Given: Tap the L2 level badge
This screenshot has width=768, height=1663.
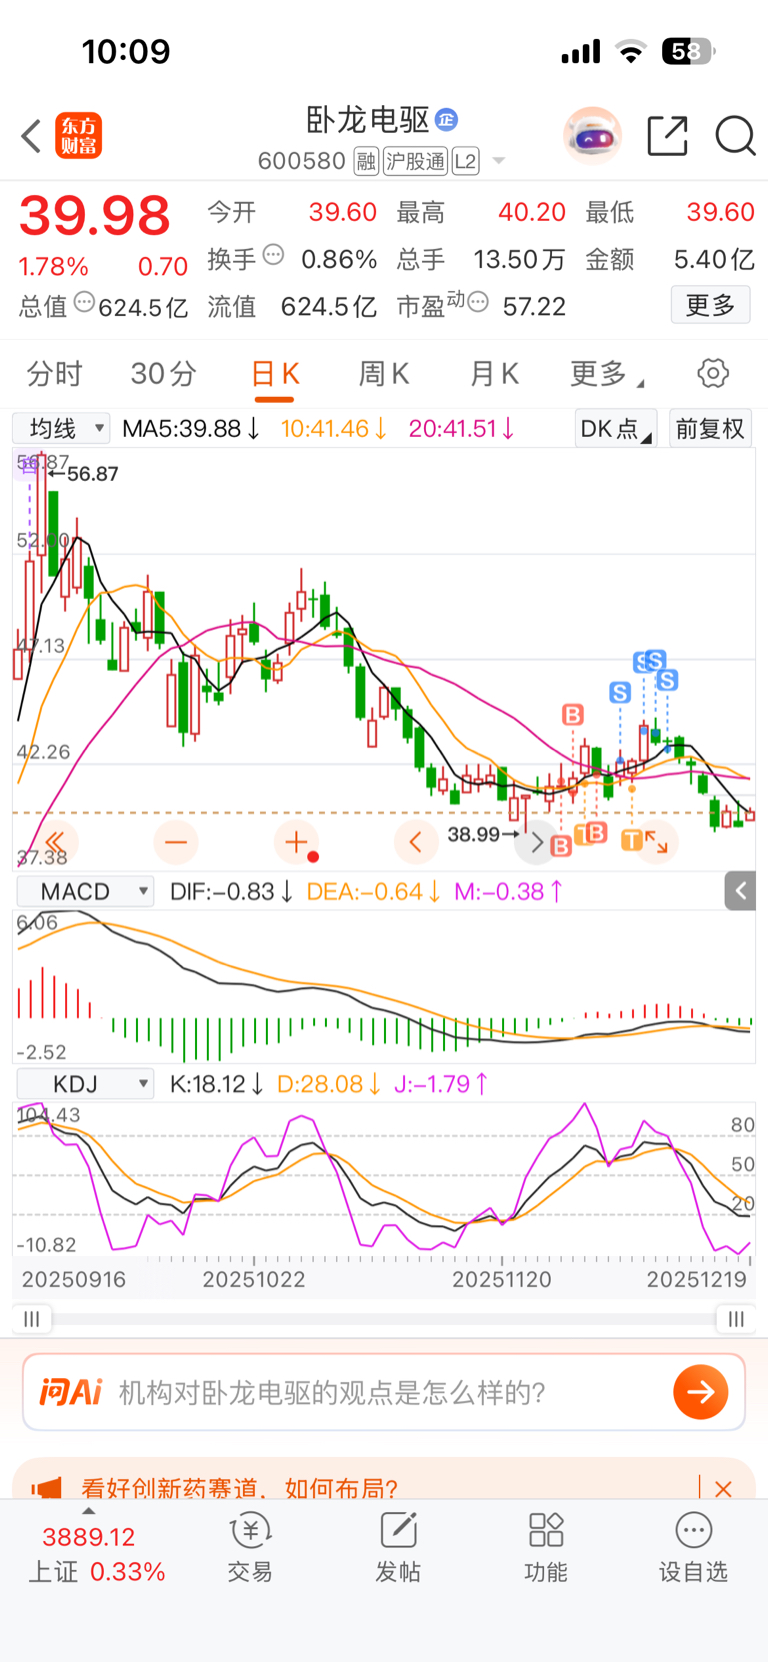Looking at the screenshot, I should pyautogui.click(x=466, y=161).
